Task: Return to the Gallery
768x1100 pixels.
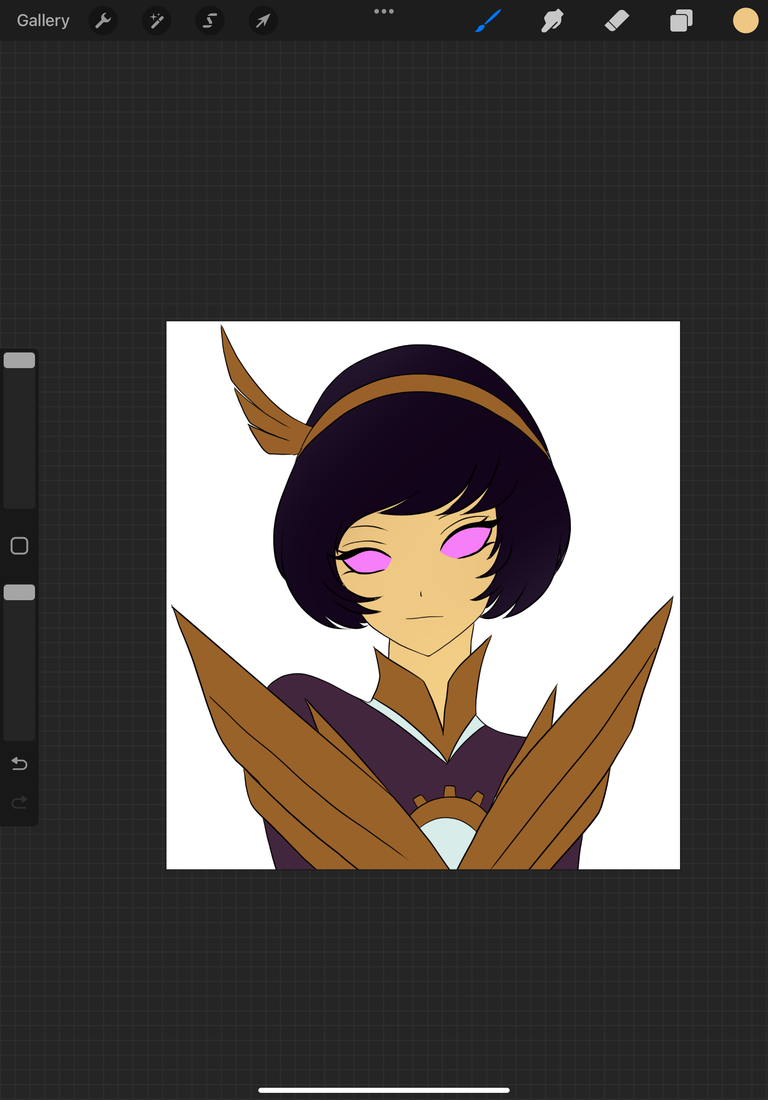Action: tap(43, 20)
